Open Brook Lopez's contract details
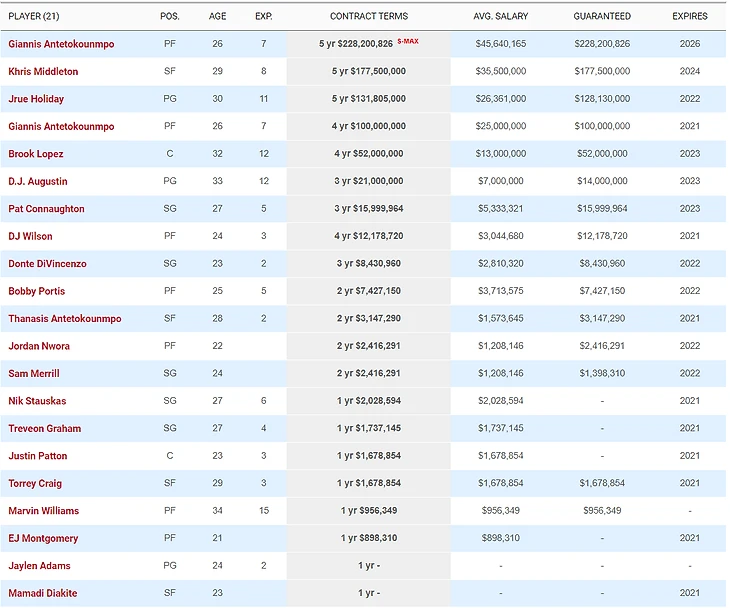This screenshot has height=608, width=730. coord(36,154)
